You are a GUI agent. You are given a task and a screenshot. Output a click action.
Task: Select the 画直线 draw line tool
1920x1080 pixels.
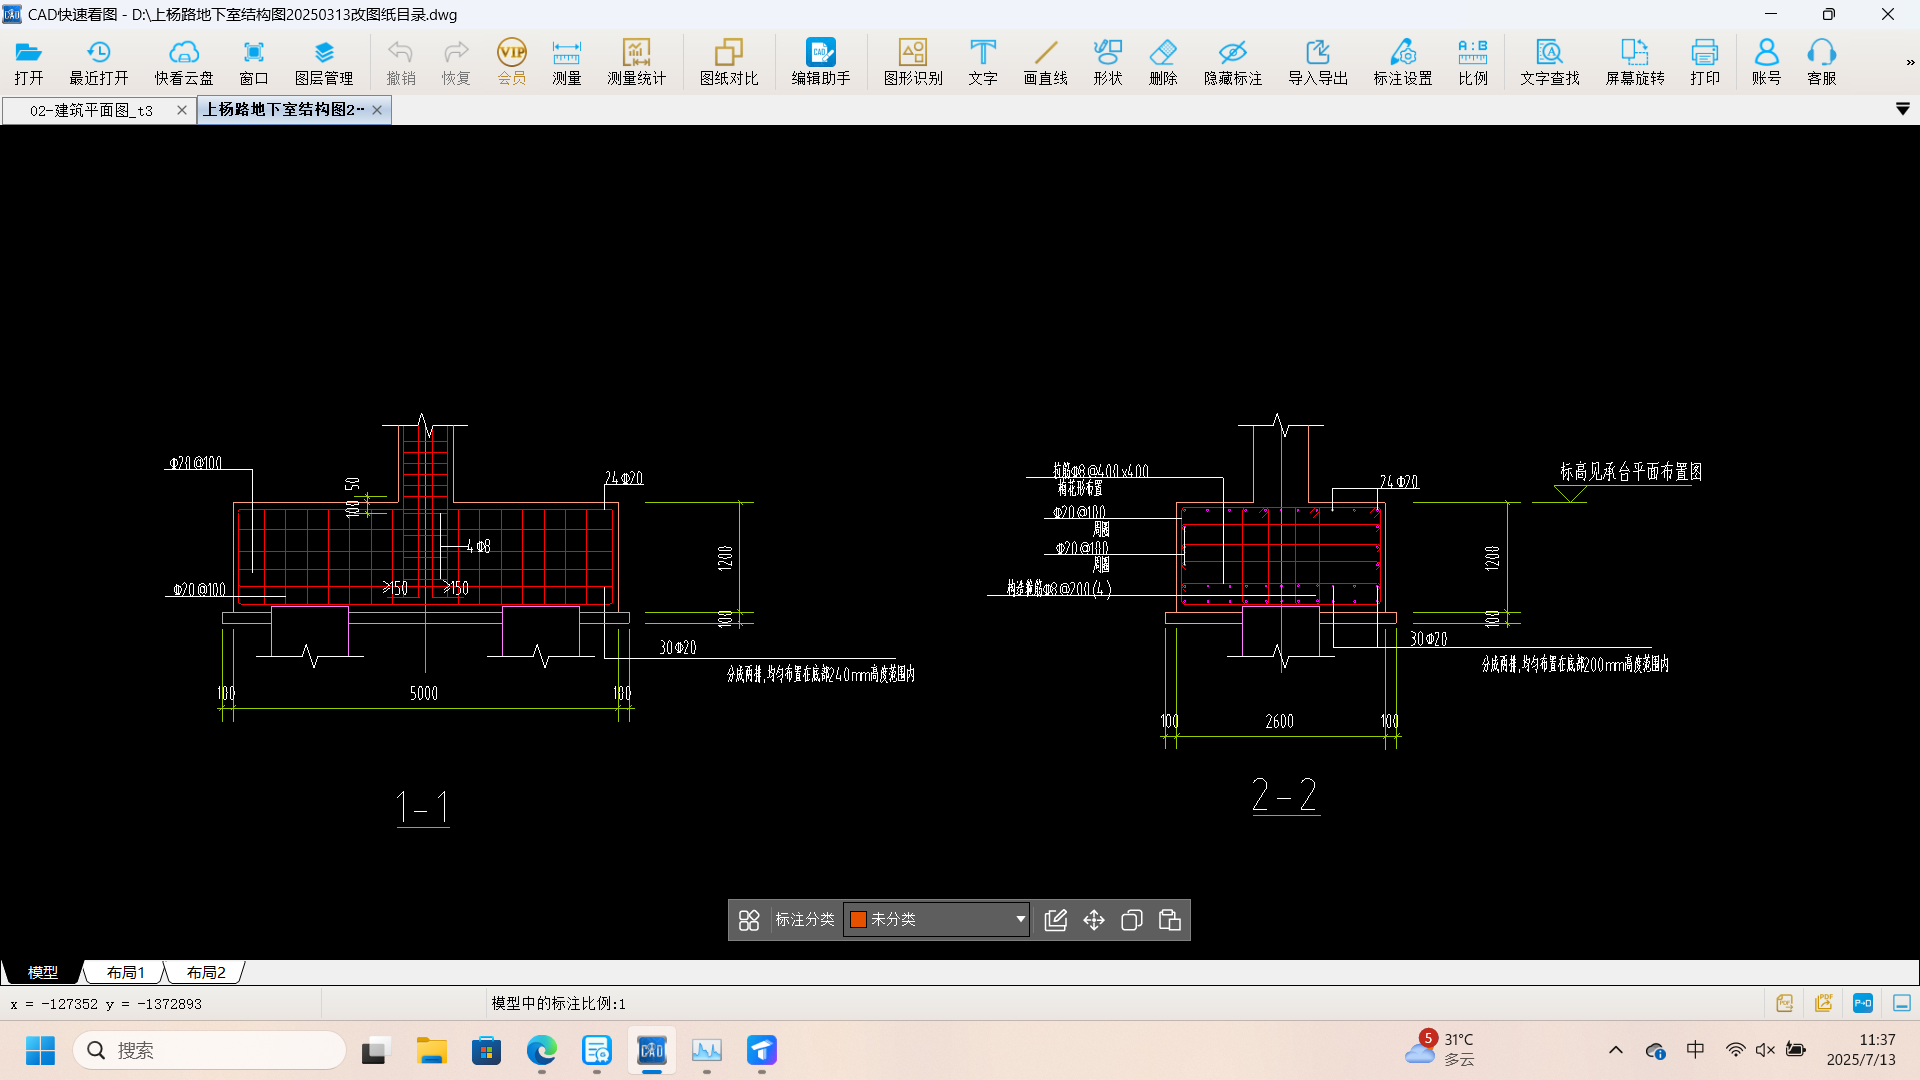point(1045,62)
